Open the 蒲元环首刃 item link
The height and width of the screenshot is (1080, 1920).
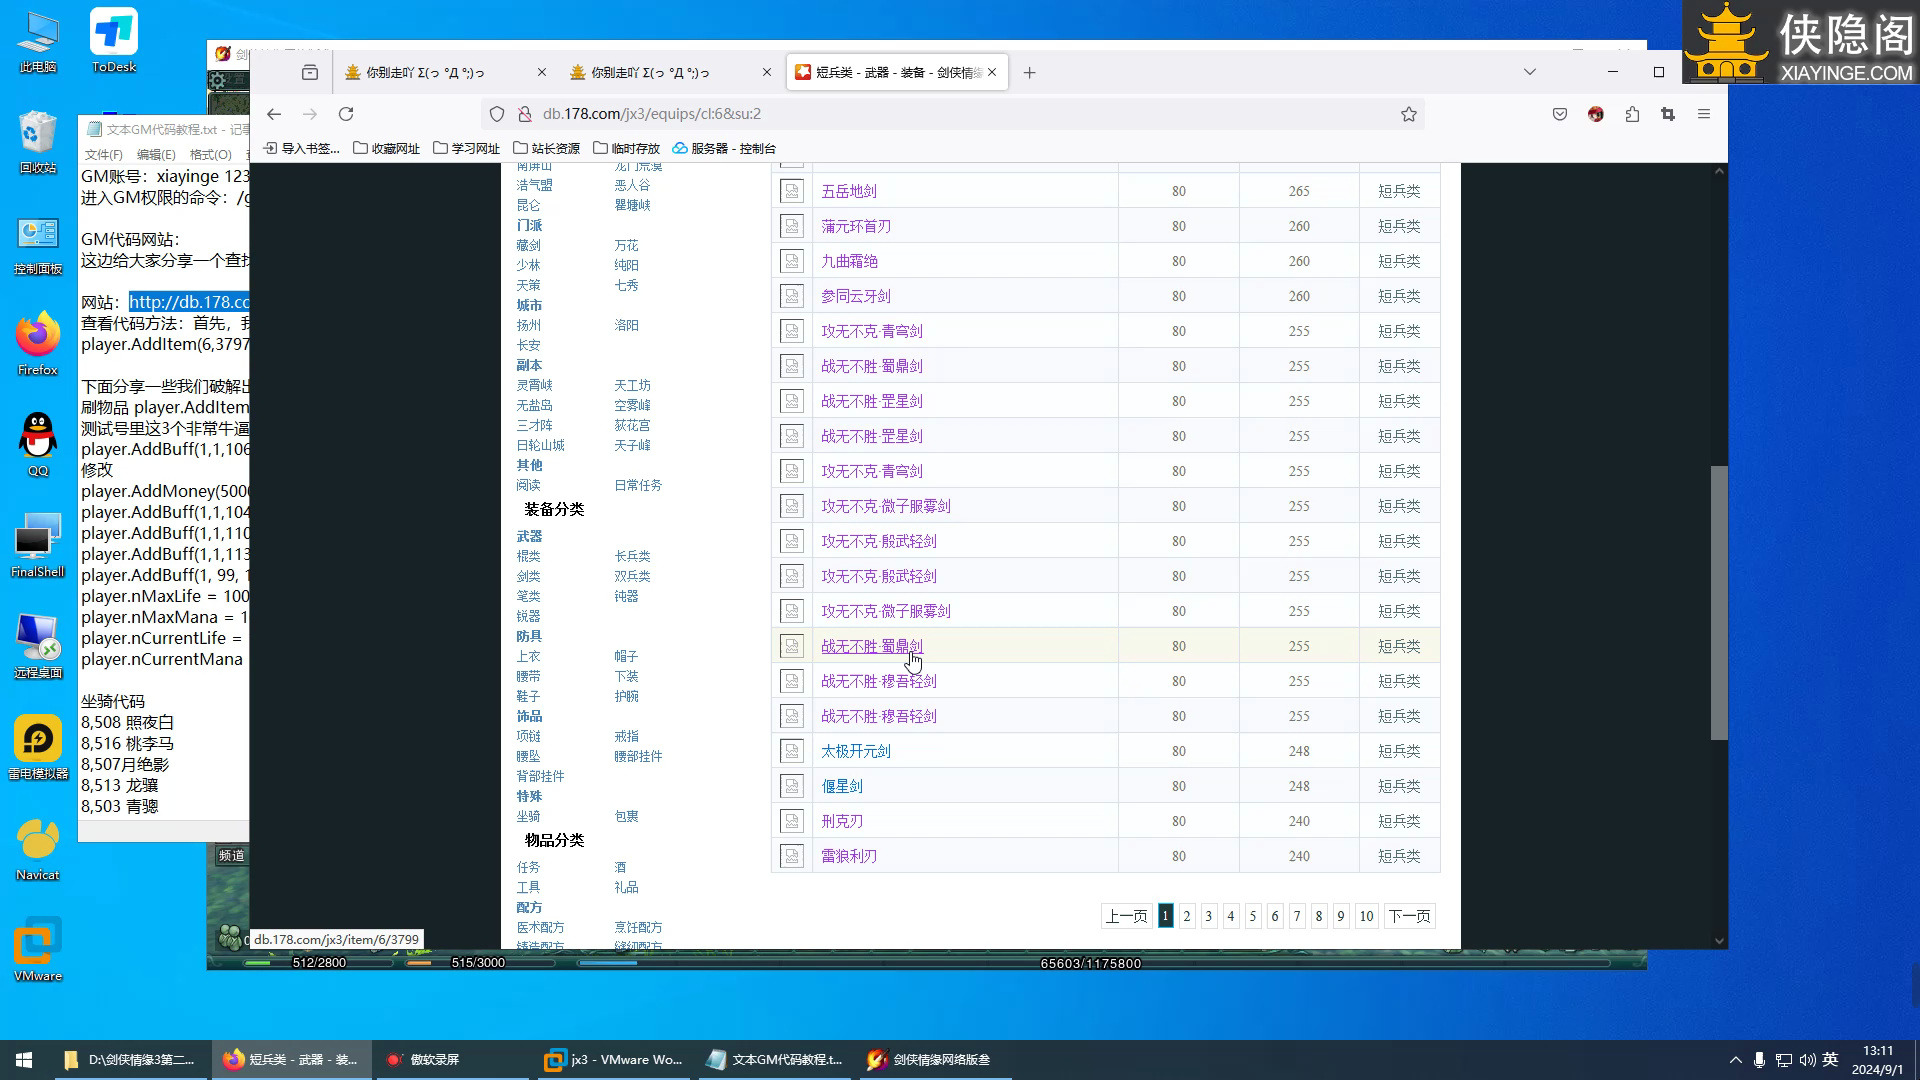(x=856, y=226)
